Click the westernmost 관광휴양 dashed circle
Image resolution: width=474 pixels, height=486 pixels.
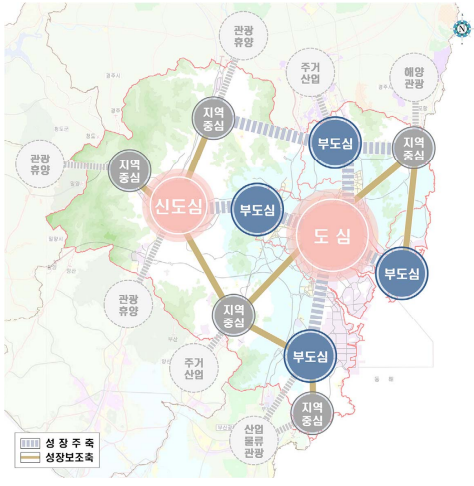tap(40, 164)
